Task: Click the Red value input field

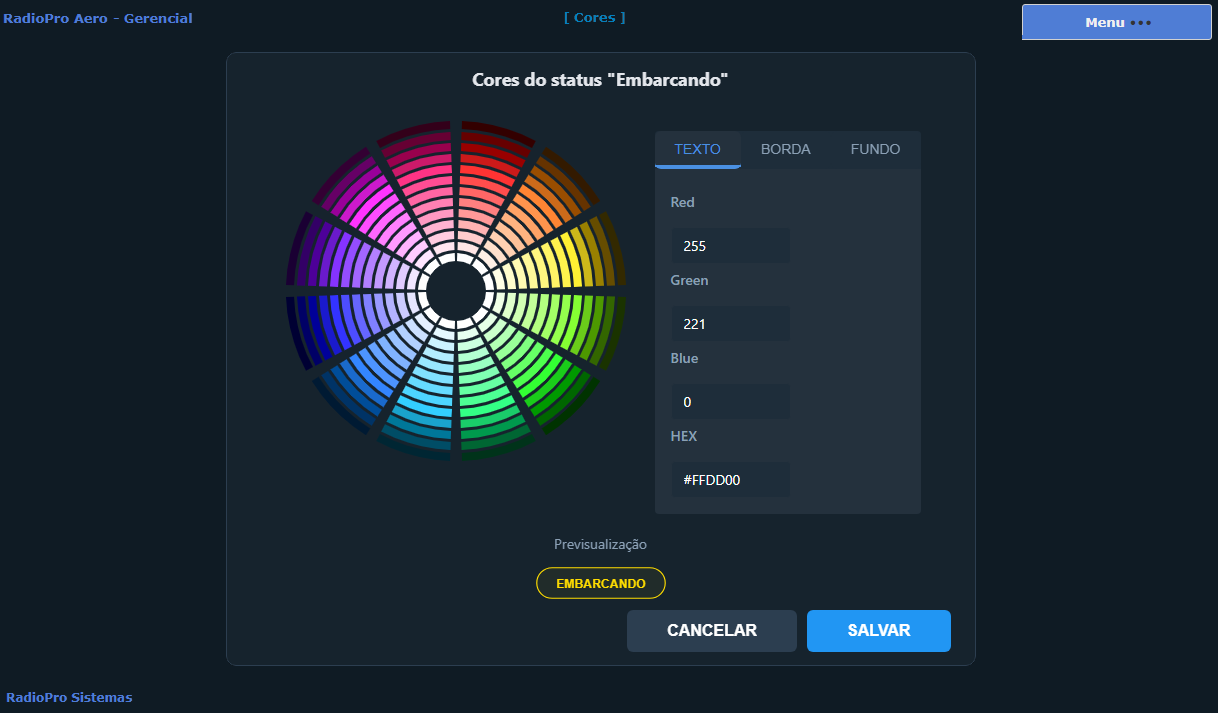Action: click(730, 245)
